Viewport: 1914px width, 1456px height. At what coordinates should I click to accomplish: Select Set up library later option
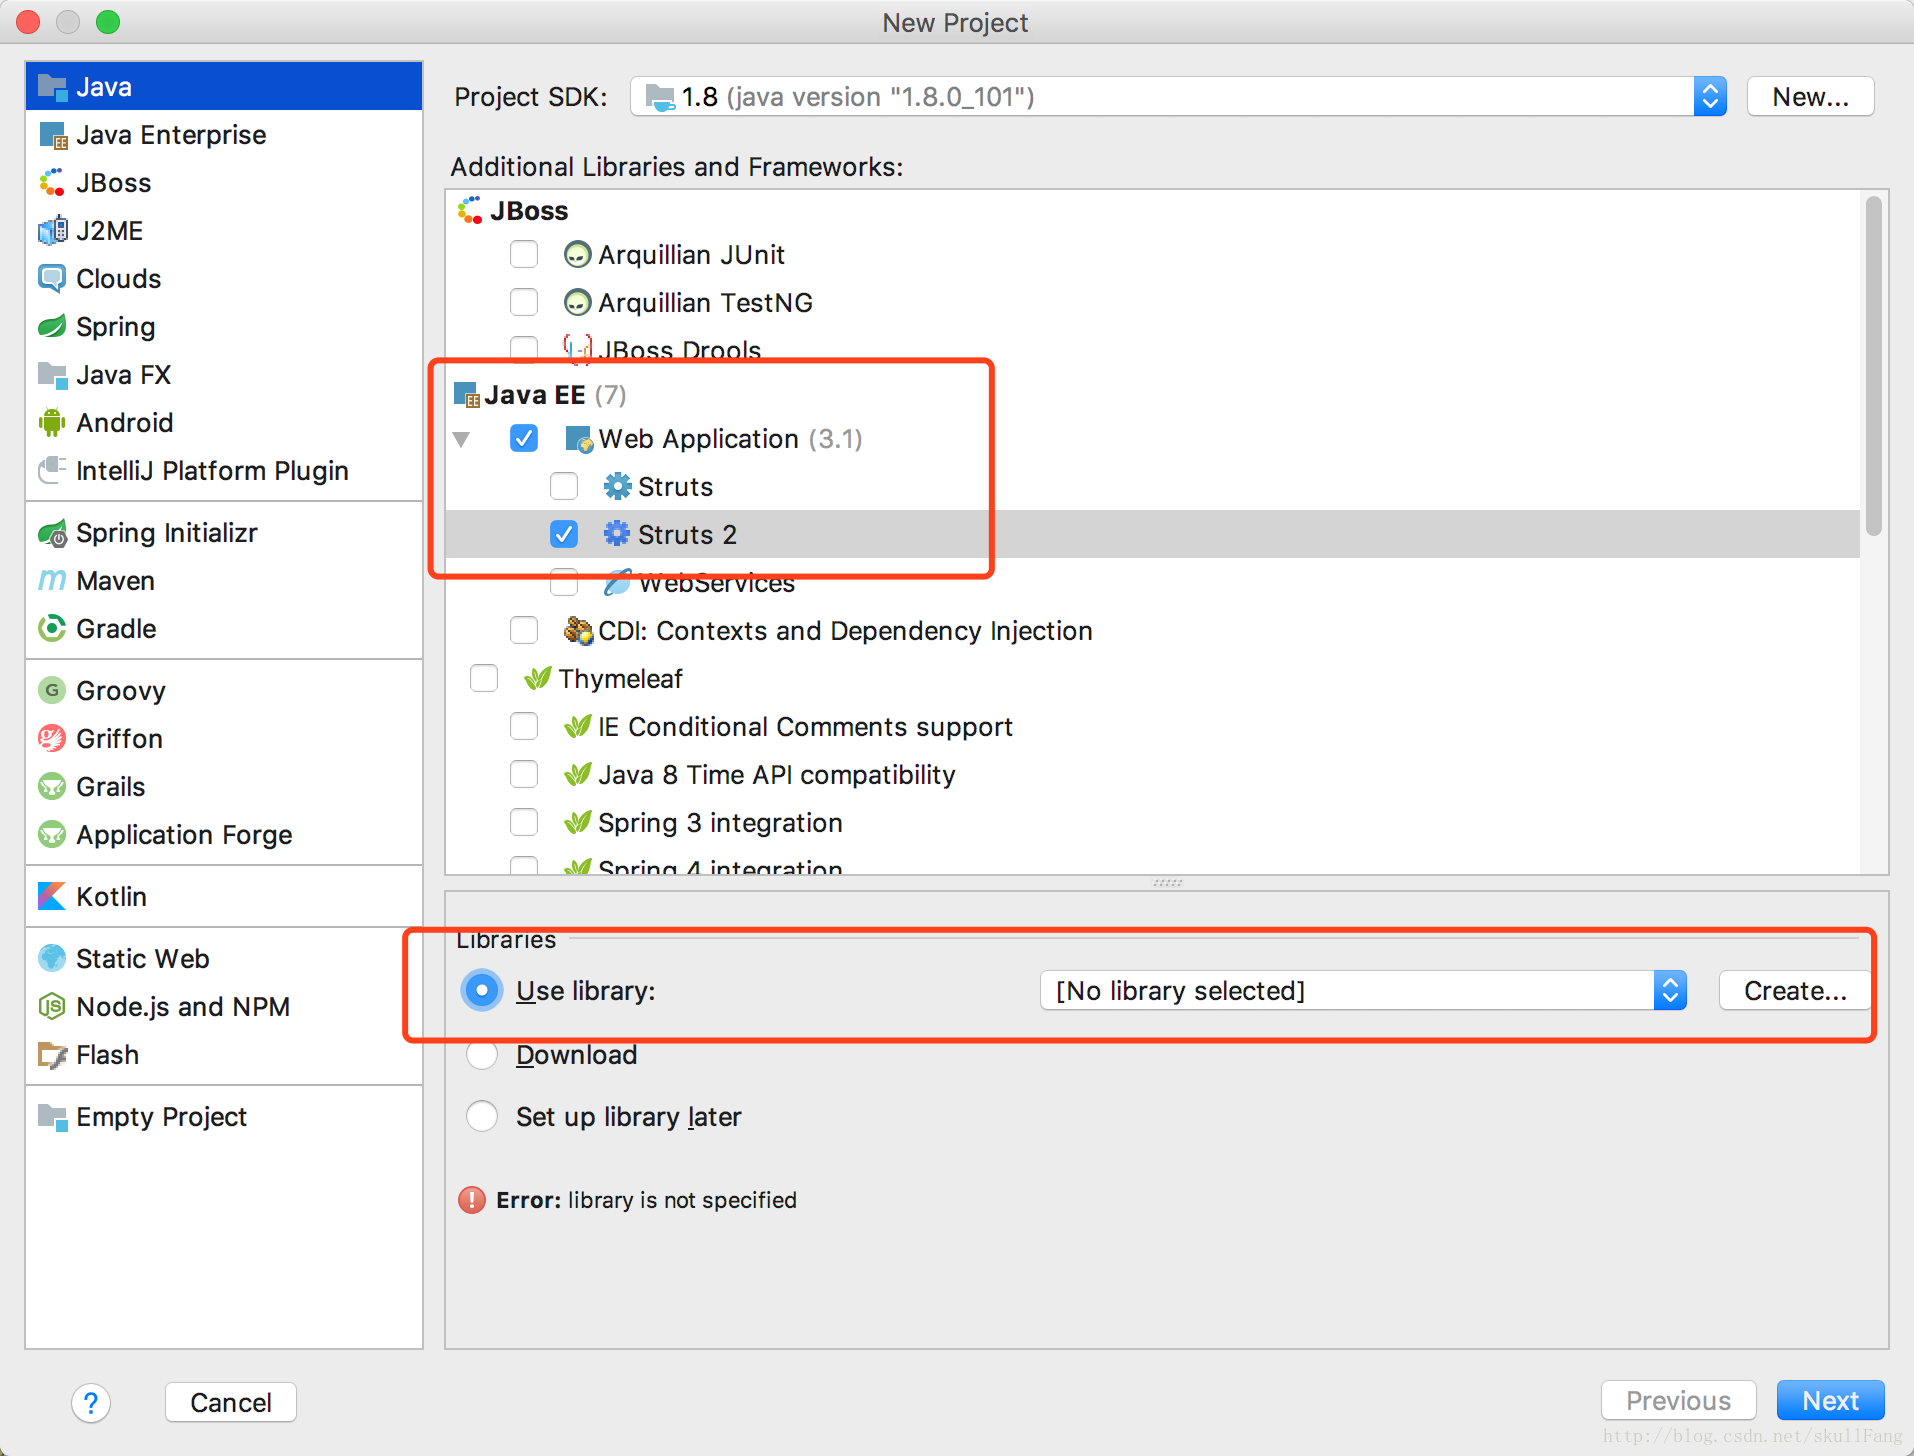tap(482, 1116)
